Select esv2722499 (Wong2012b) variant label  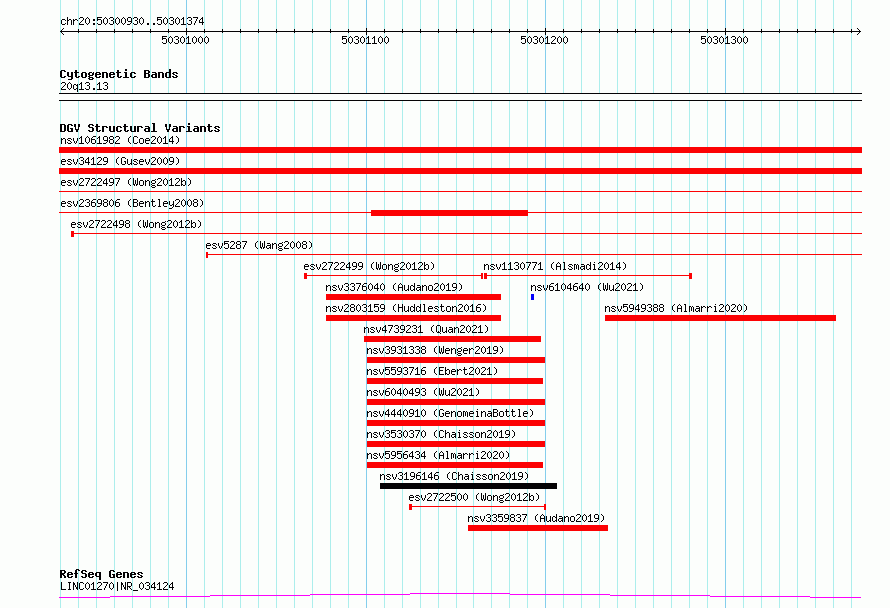(369, 266)
